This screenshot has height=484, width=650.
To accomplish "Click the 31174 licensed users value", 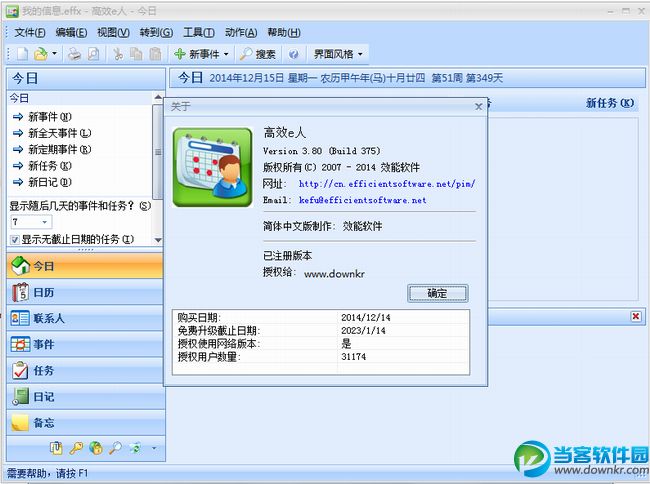I will (x=353, y=356).
